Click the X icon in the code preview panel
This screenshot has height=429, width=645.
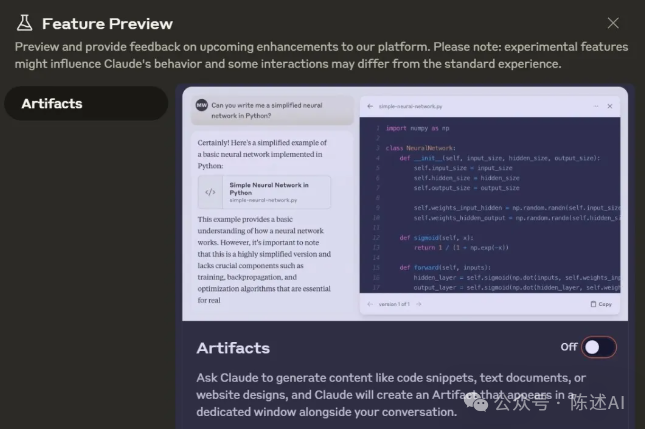(609, 105)
